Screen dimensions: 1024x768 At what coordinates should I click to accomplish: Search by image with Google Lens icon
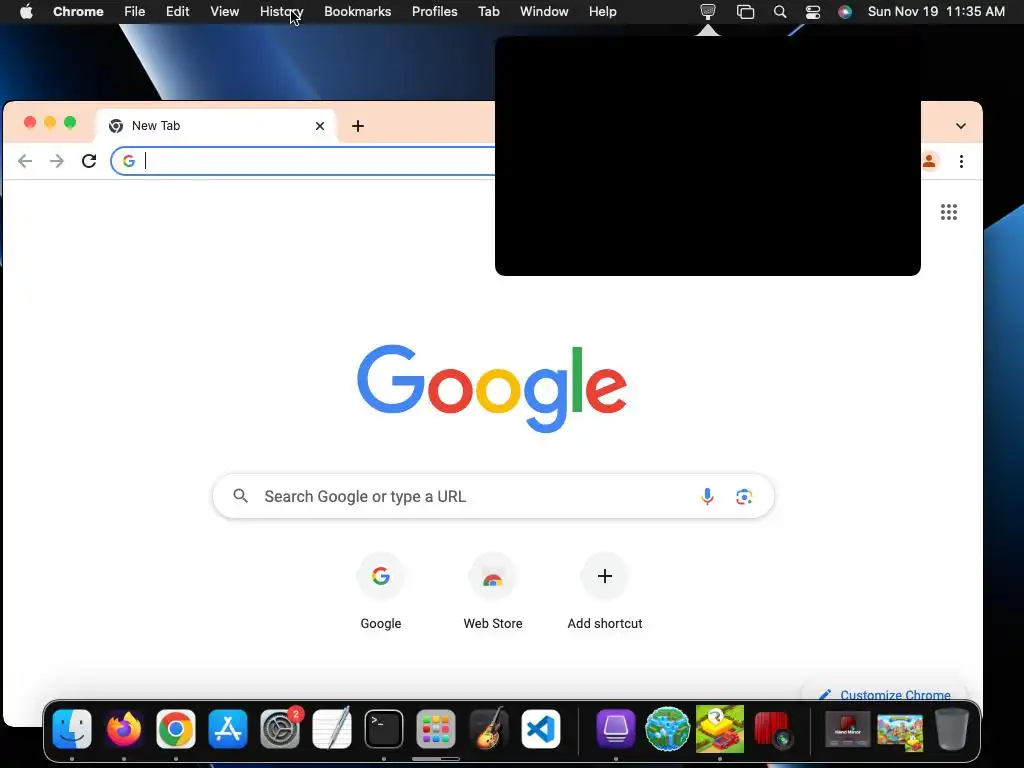click(x=744, y=496)
